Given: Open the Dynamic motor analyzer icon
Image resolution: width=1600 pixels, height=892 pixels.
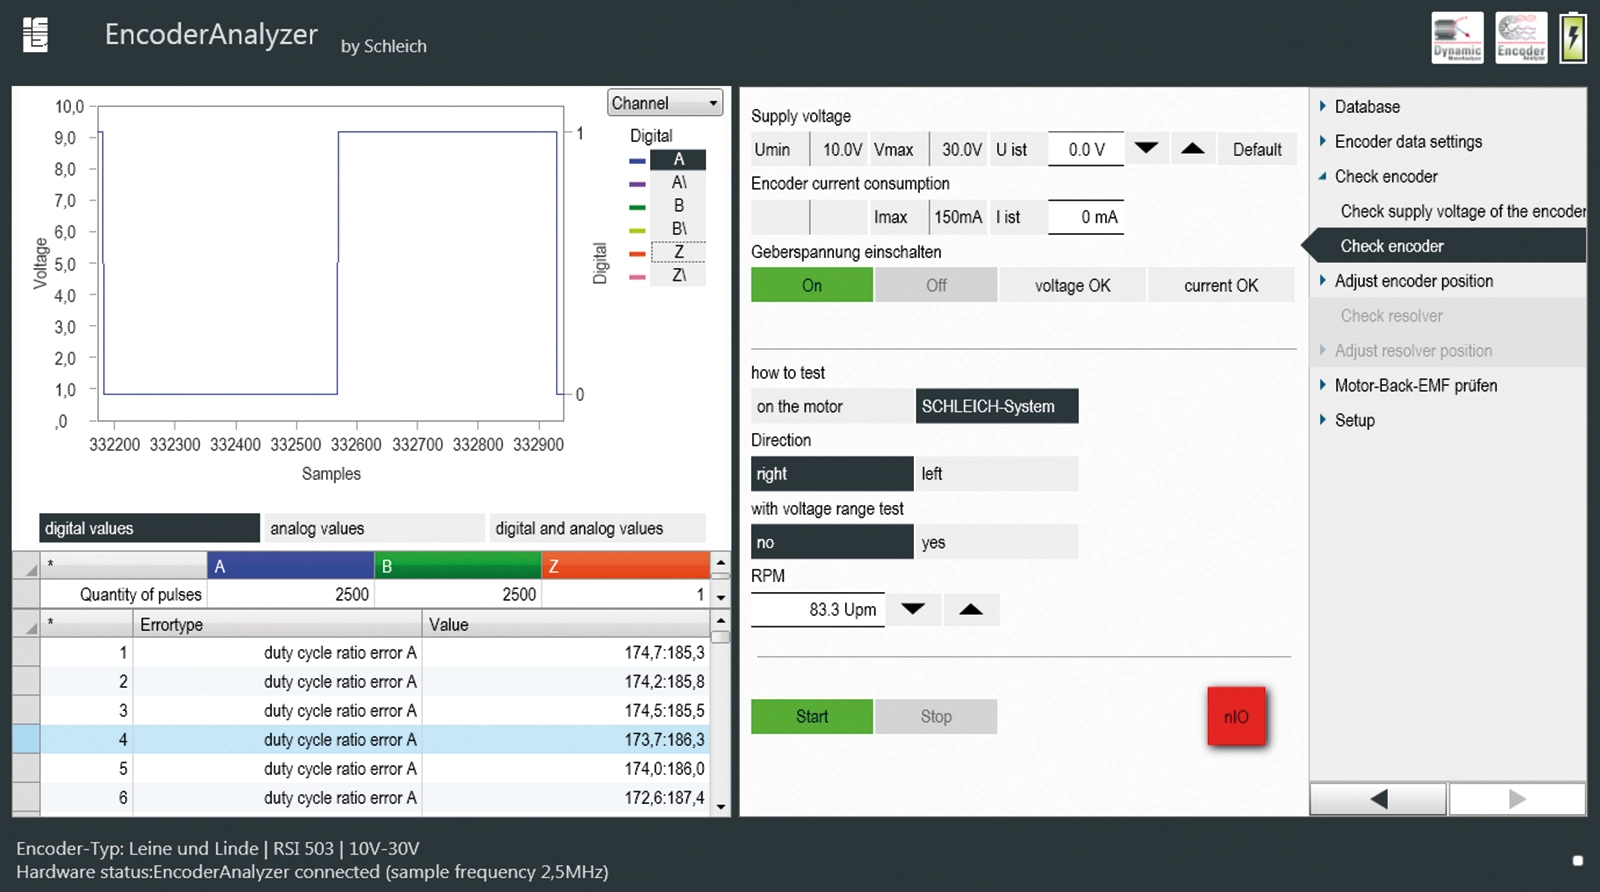Looking at the screenshot, I should tap(1457, 38).
